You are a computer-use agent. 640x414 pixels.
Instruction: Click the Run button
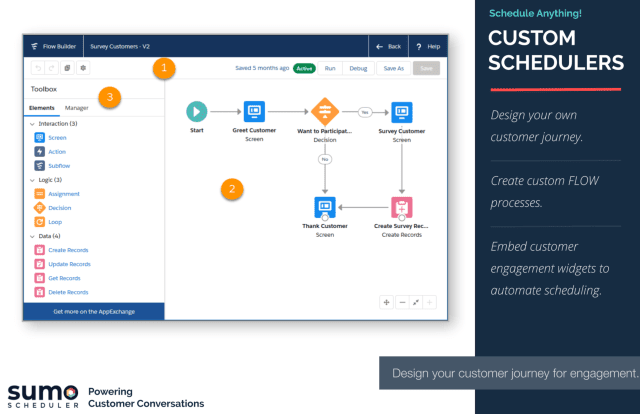[x=330, y=69]
